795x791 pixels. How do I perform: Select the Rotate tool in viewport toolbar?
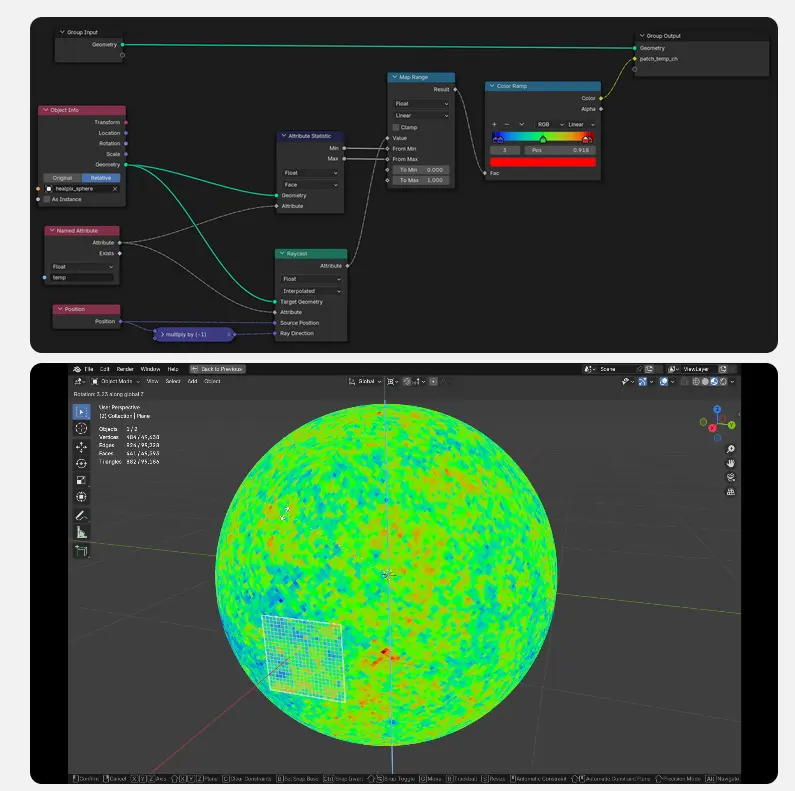click(81, 463)
